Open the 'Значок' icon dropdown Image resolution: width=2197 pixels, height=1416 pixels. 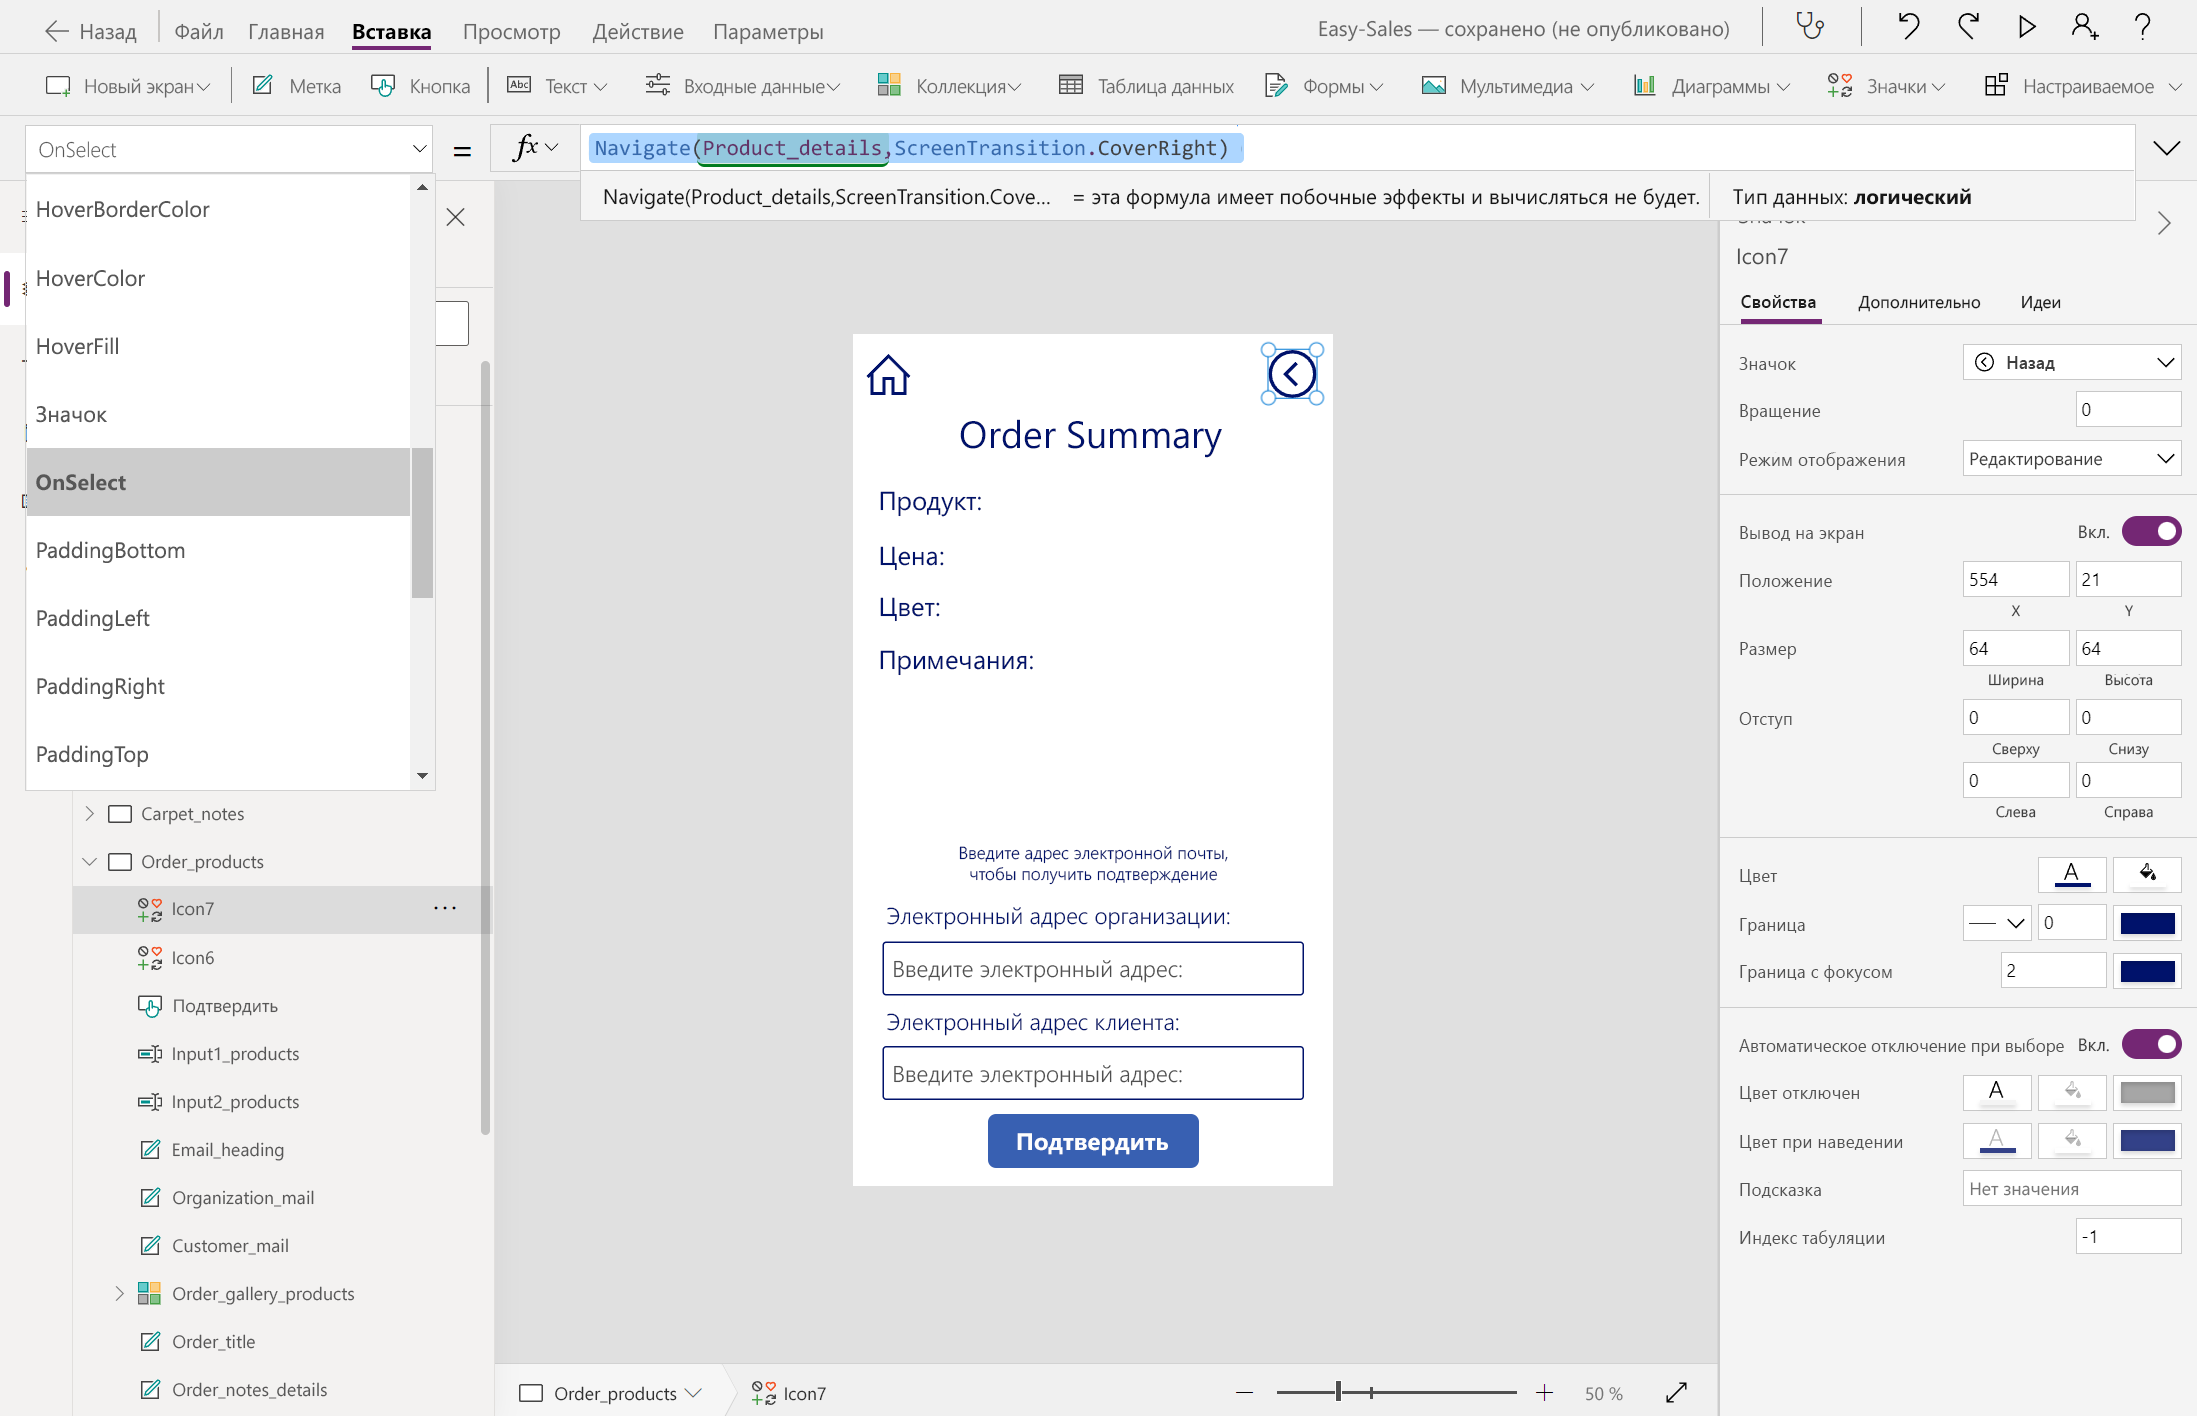pos(2071,362)
